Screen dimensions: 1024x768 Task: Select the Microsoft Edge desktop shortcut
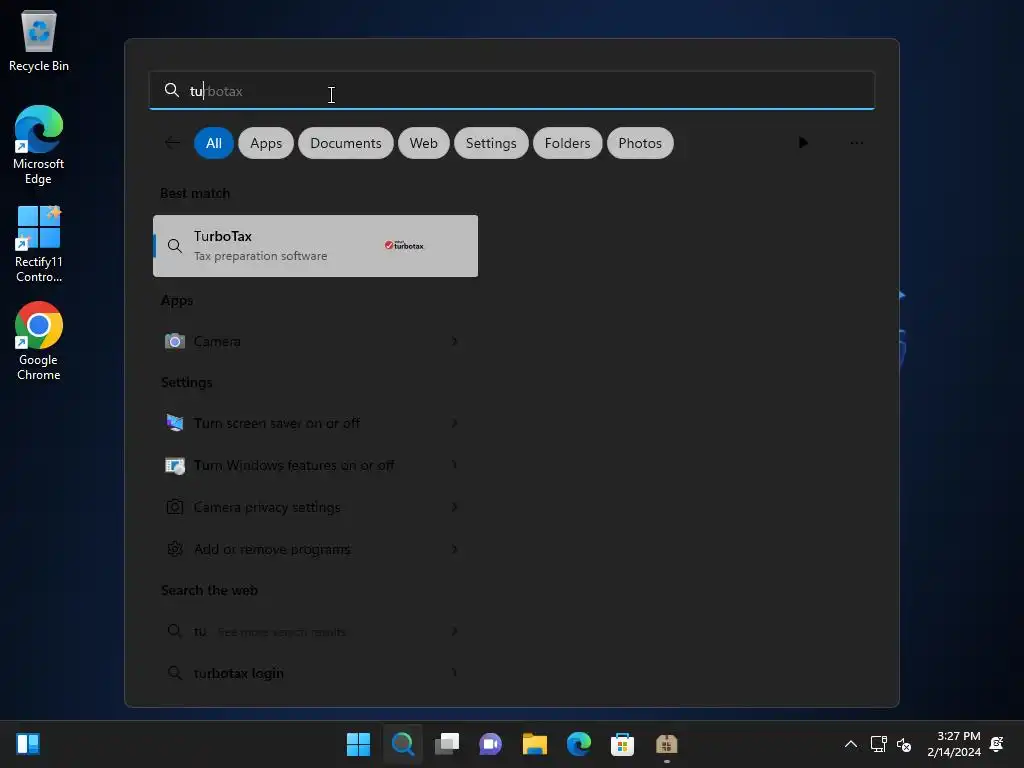pos(39,145)
